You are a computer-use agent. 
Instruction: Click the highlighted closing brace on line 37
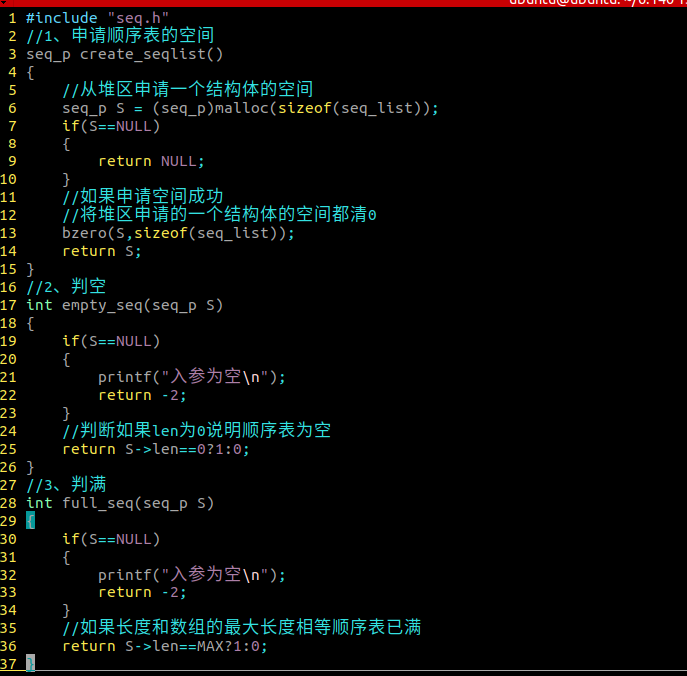coord(30,663)
